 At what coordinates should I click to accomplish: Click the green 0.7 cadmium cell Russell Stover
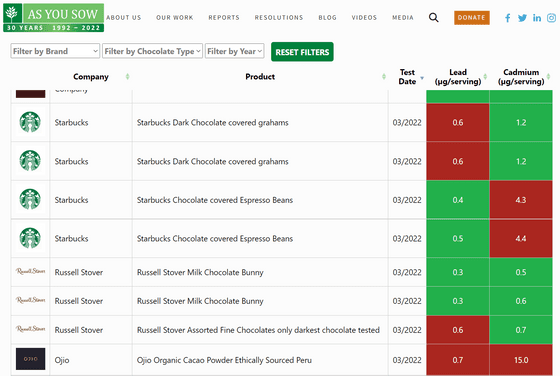[521, 330]
